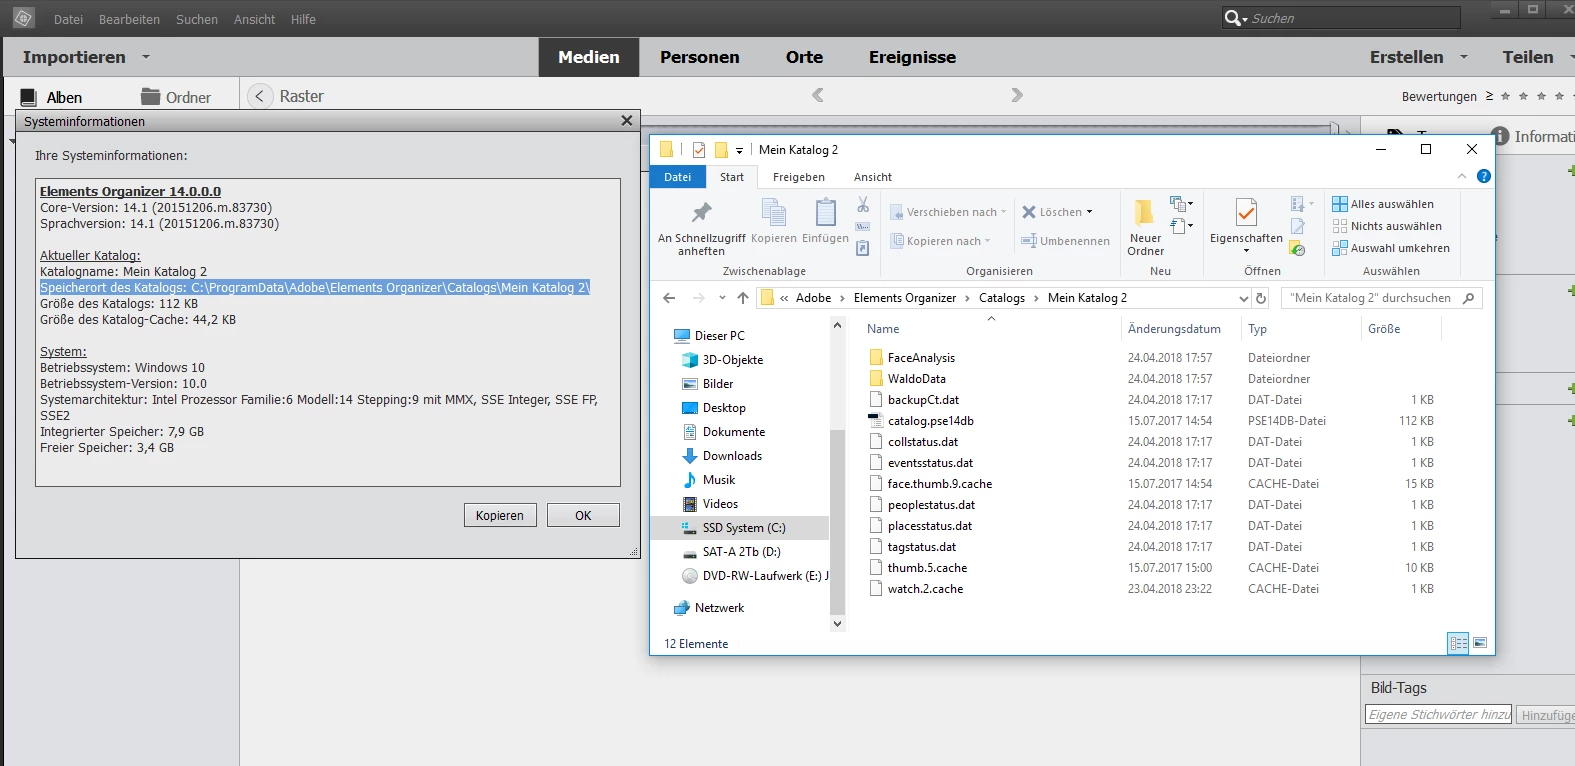Click the Eigene Stichwörter input field

coord(1439,715)
